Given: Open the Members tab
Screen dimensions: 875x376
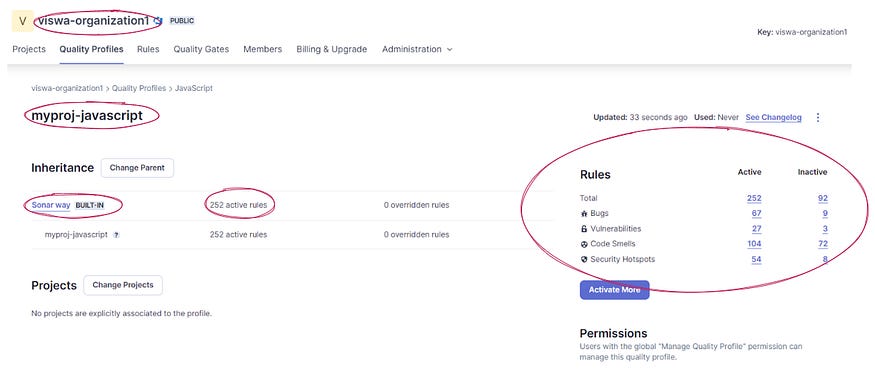Looking at the screenshot, I should pos(262,49).
